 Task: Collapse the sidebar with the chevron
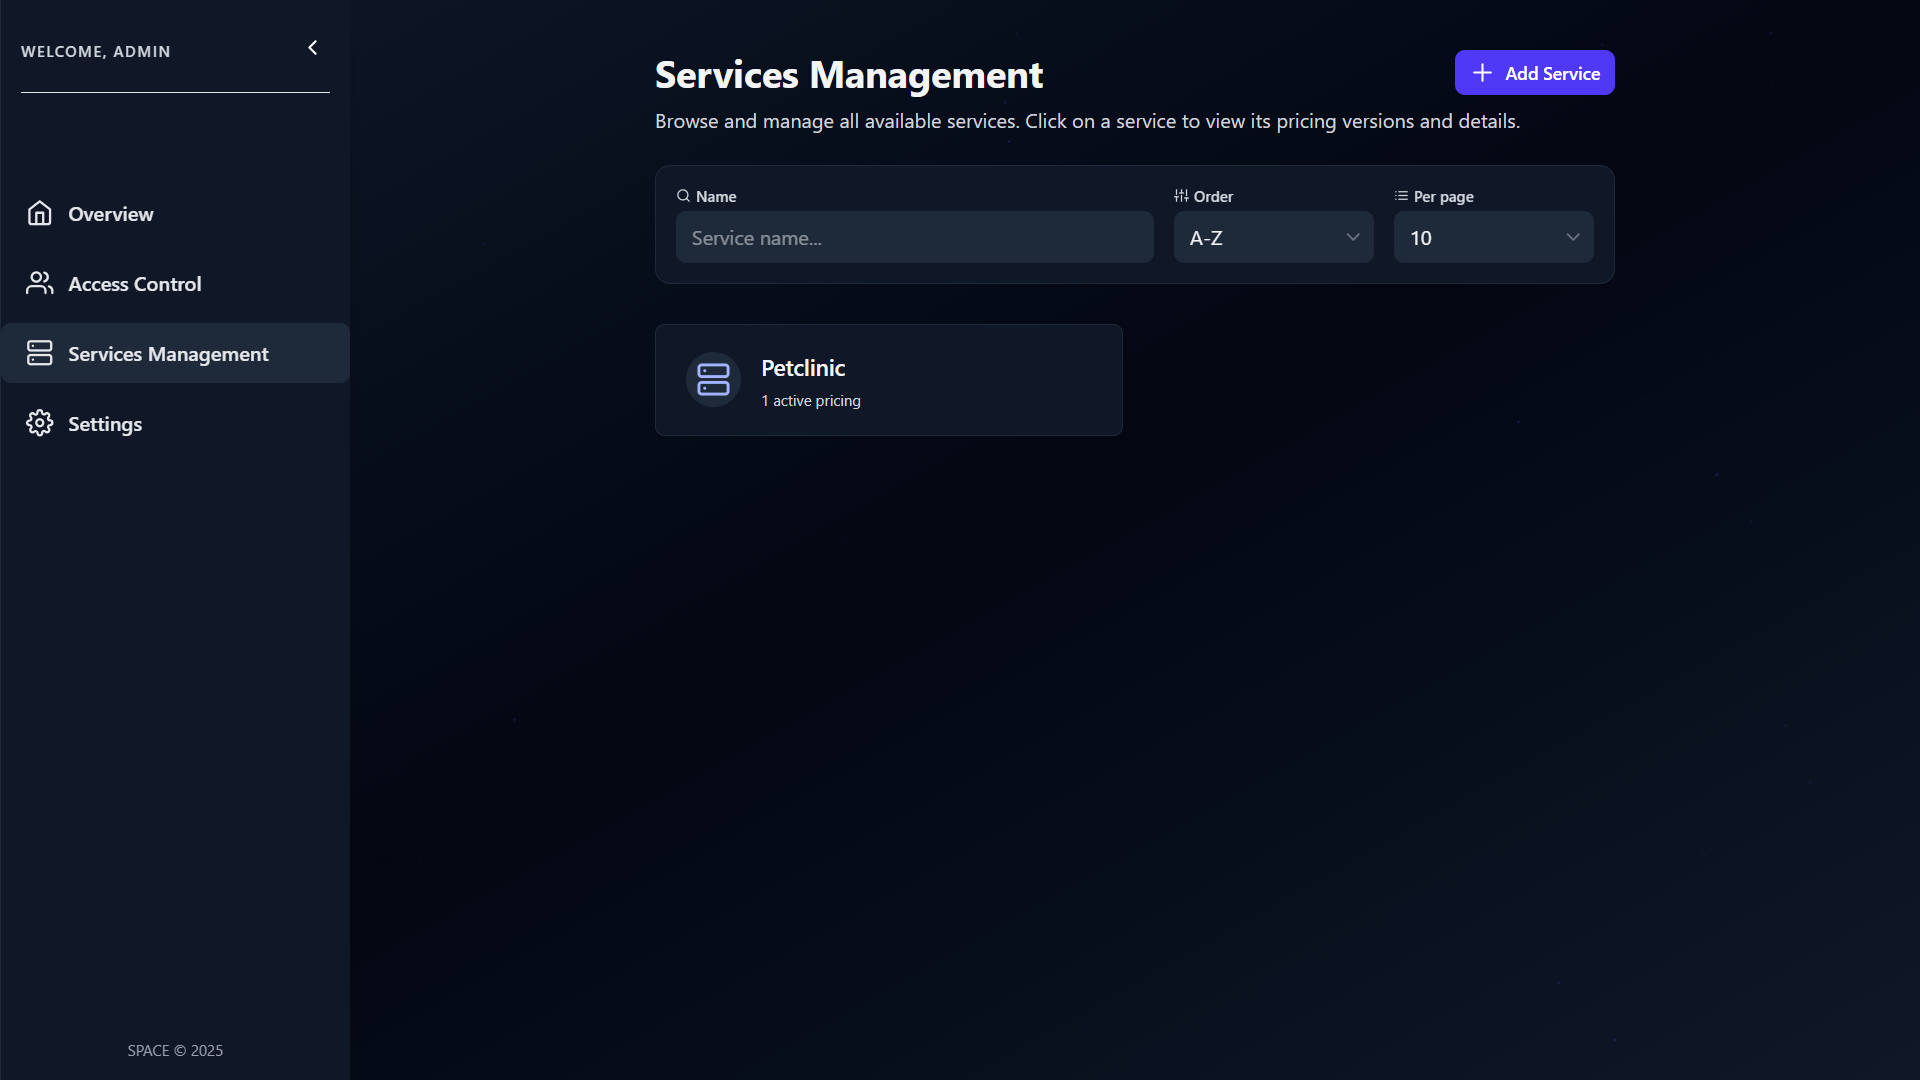click(312, 48)
